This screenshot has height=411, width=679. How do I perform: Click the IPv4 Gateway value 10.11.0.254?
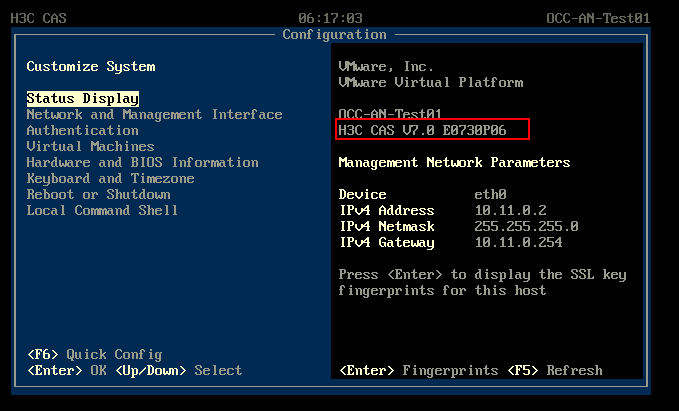(518, 243)
